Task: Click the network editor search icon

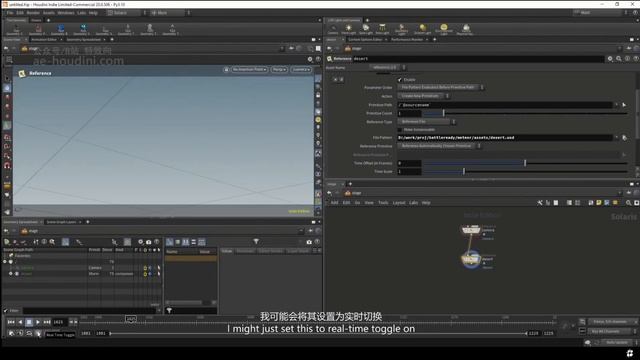Action: point(628,203)
